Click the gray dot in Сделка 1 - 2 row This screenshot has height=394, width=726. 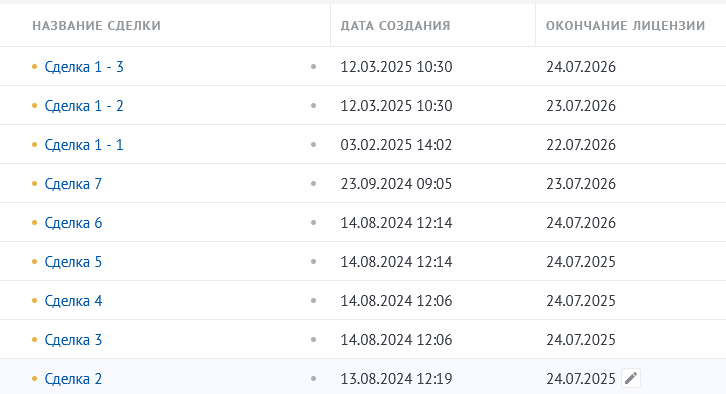point(313,106)
